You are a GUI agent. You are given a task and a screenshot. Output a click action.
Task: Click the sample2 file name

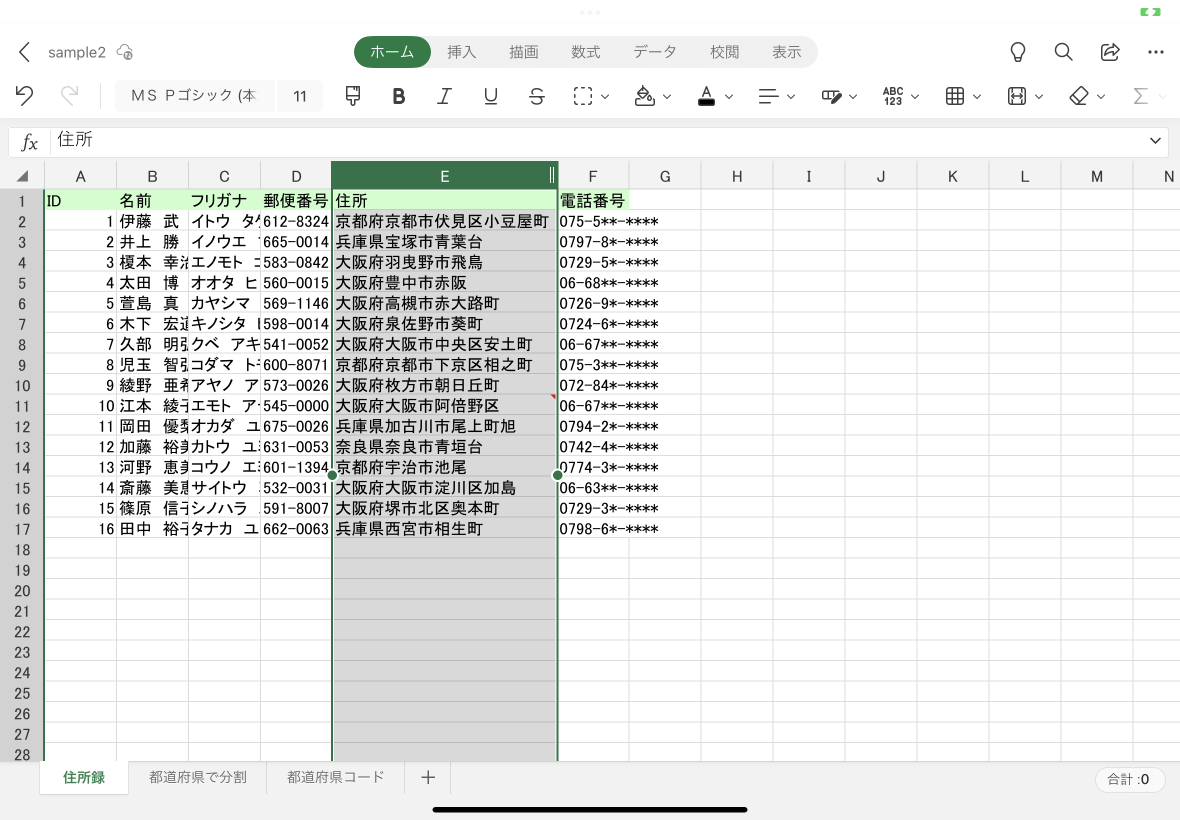[77, 52]
